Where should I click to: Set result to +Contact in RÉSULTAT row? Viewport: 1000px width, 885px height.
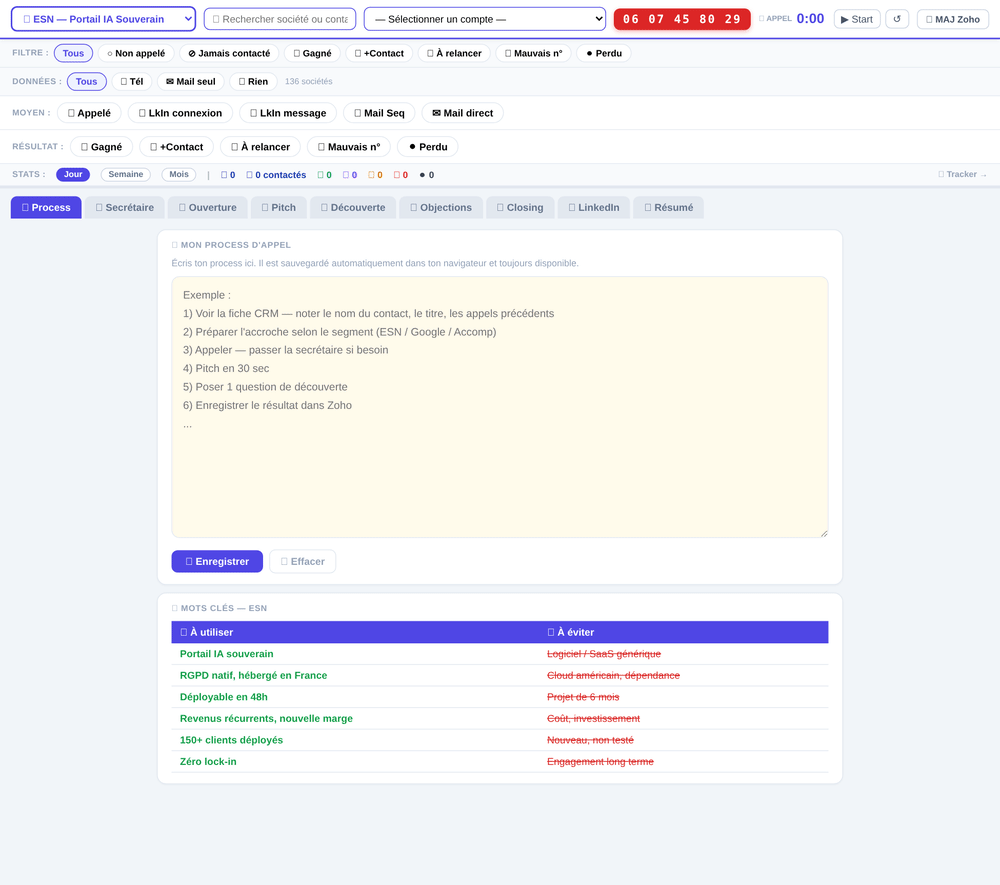point(177,147)
